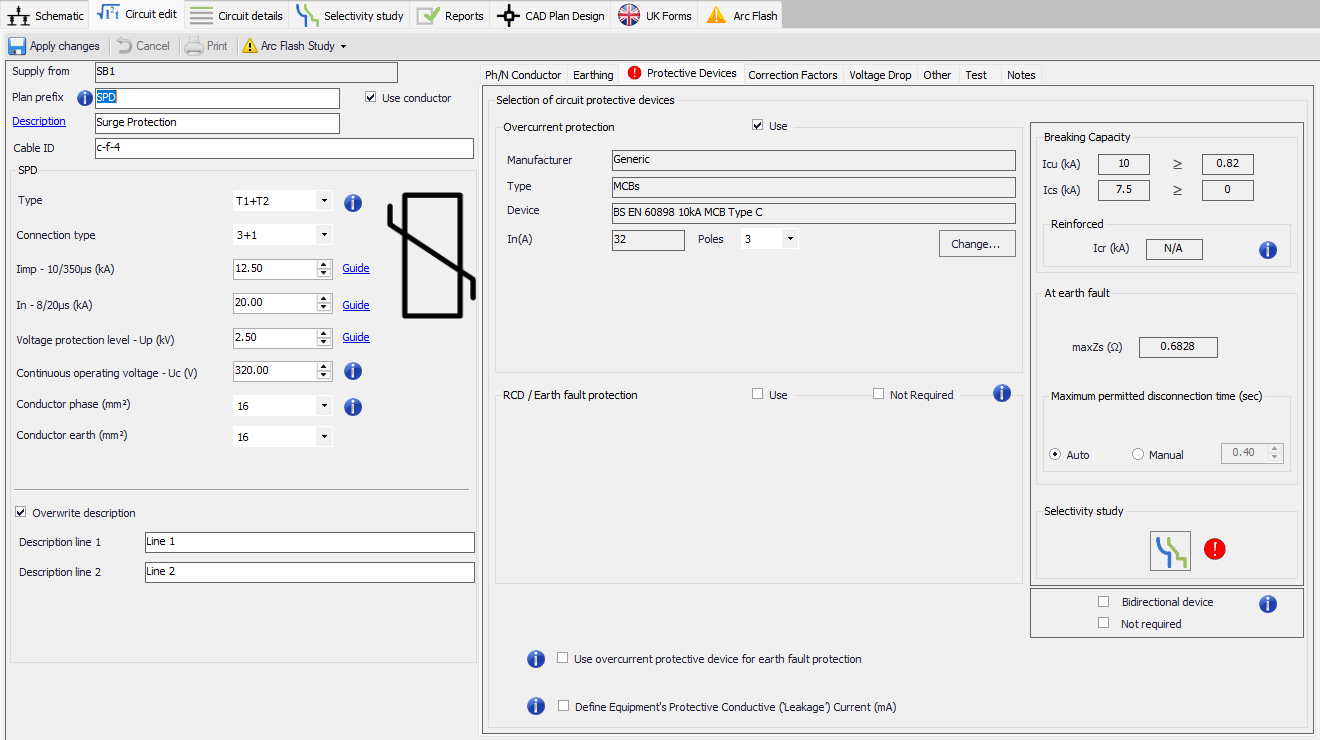Open the Other tab
This screenshot has width=1320, height=740.
pyautogui.click(x=937, y=75)
